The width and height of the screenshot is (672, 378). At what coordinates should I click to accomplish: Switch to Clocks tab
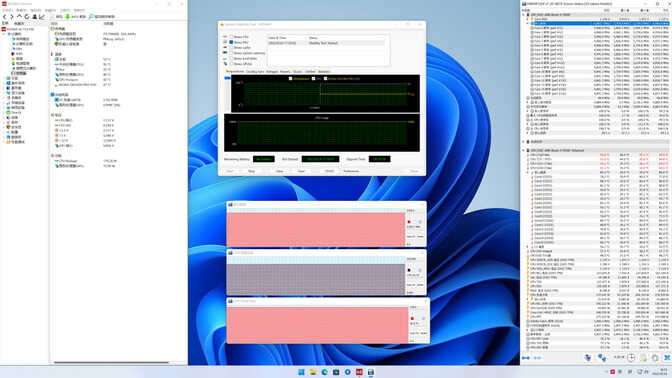(298, 72)
